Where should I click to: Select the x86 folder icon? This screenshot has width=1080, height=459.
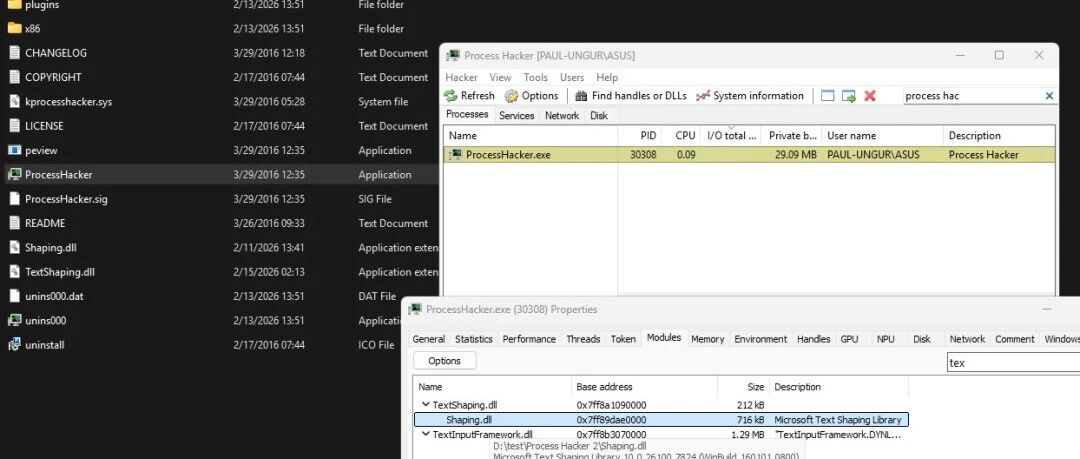[x=14, y=28]
